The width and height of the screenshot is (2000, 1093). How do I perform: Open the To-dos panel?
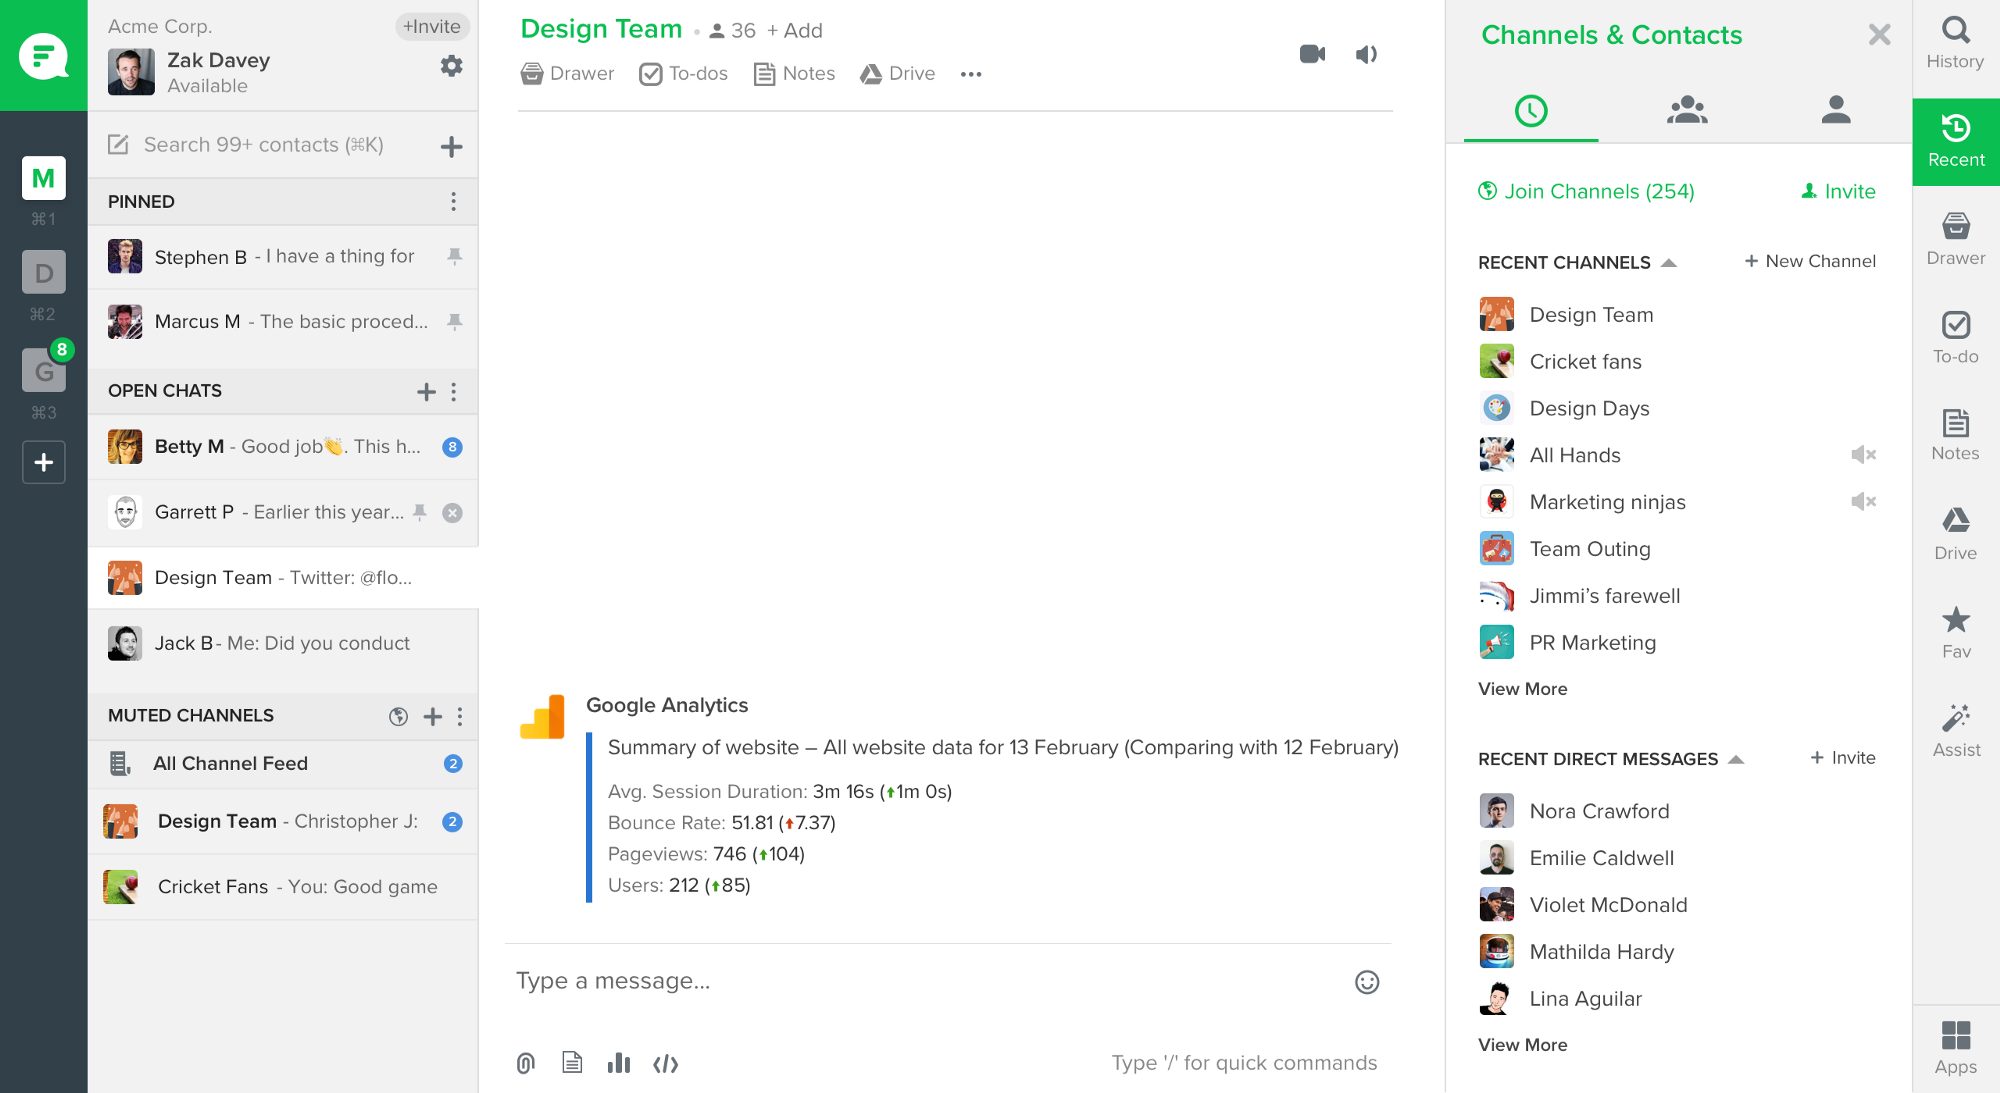coord(1956,337)
